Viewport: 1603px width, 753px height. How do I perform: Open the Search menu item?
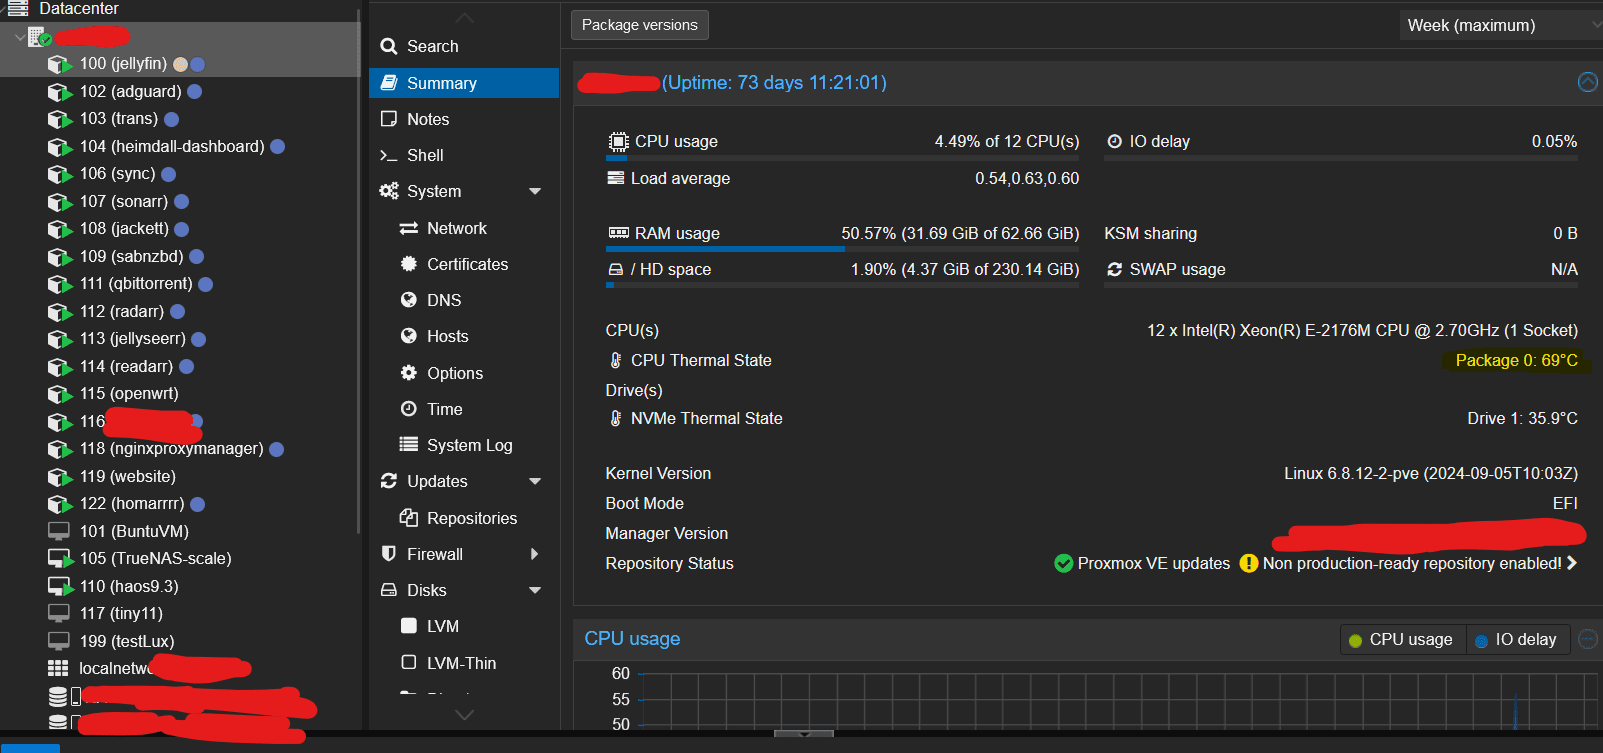pyautogui.click(x=464, y=46)
